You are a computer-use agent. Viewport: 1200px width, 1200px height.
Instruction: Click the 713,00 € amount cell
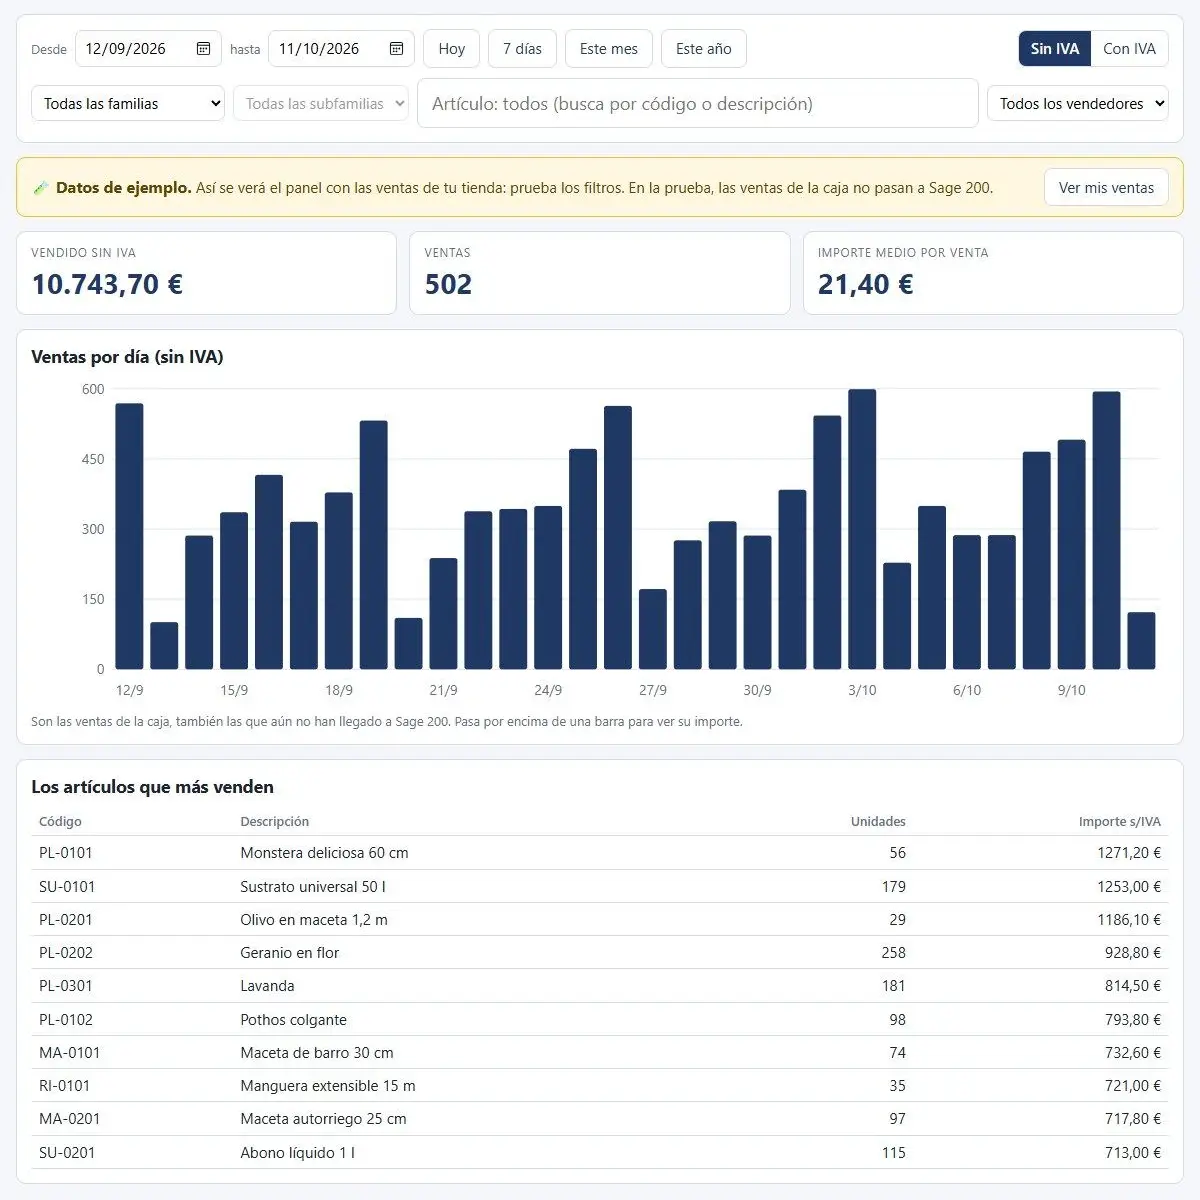pyautogui.click(x=1133, y=1152)
